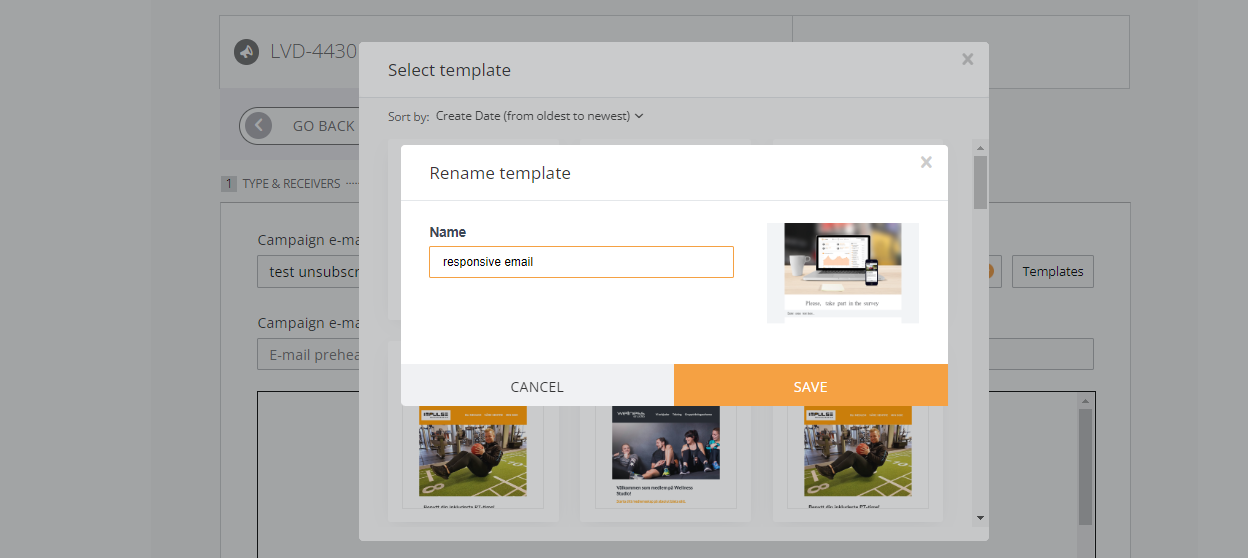
Task: Click the template list scrollbar down arrow
Action: tap(980, 517)
